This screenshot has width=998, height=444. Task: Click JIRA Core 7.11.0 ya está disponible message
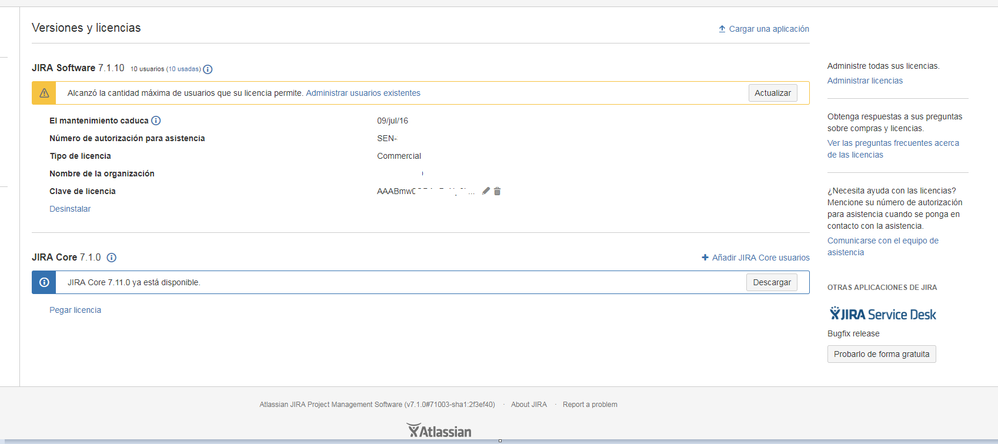coord(134,282)
